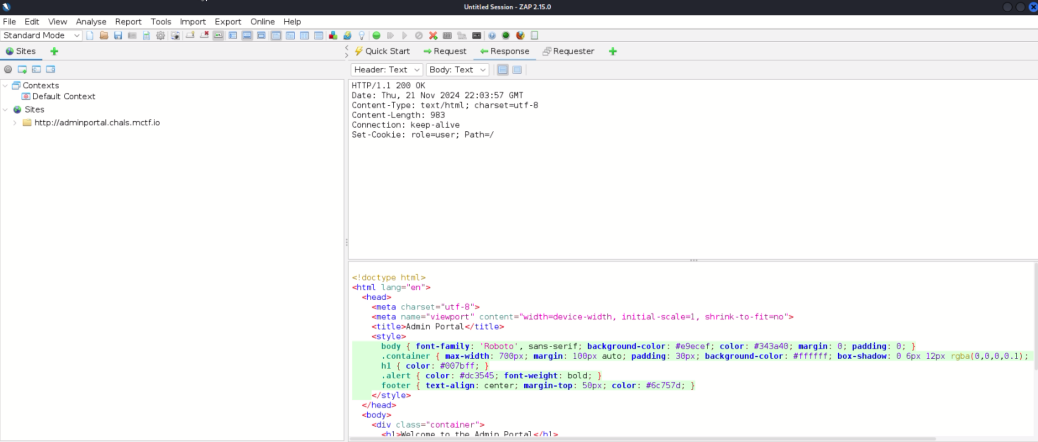Click the last document icon on main toolbar
The width and height of the screenshot is (1038, 442).
tap(534, 36)
